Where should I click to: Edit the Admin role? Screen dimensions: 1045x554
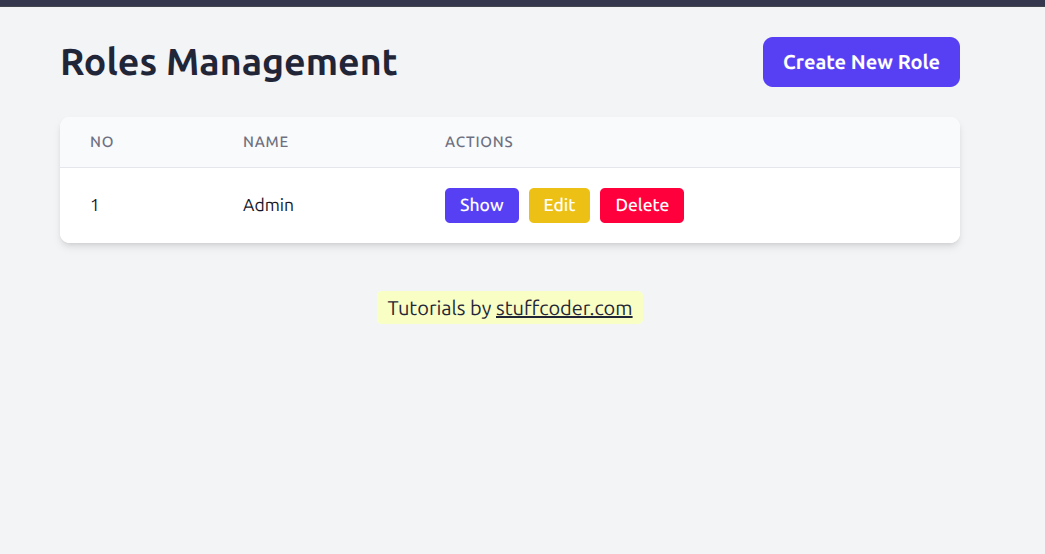[559, 205]
